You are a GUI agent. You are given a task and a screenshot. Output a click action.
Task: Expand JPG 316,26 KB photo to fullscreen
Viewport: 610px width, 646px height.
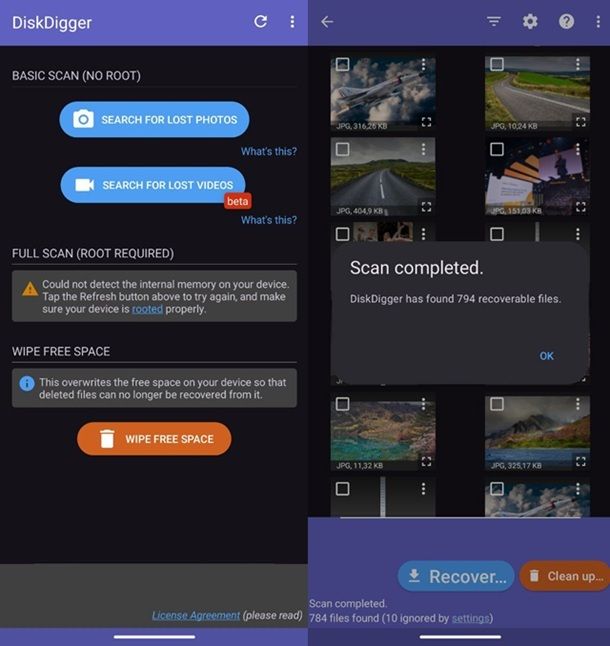[426, 122]
